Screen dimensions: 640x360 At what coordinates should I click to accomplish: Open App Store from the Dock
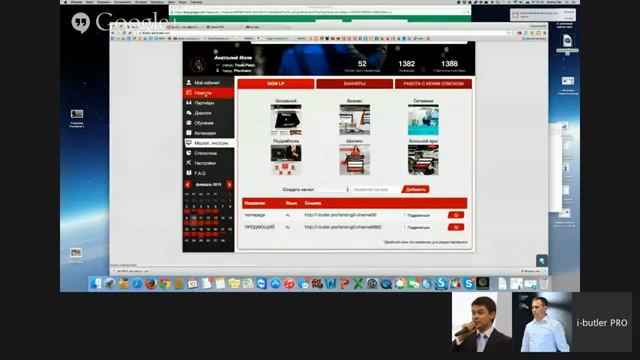click(276, 283)
